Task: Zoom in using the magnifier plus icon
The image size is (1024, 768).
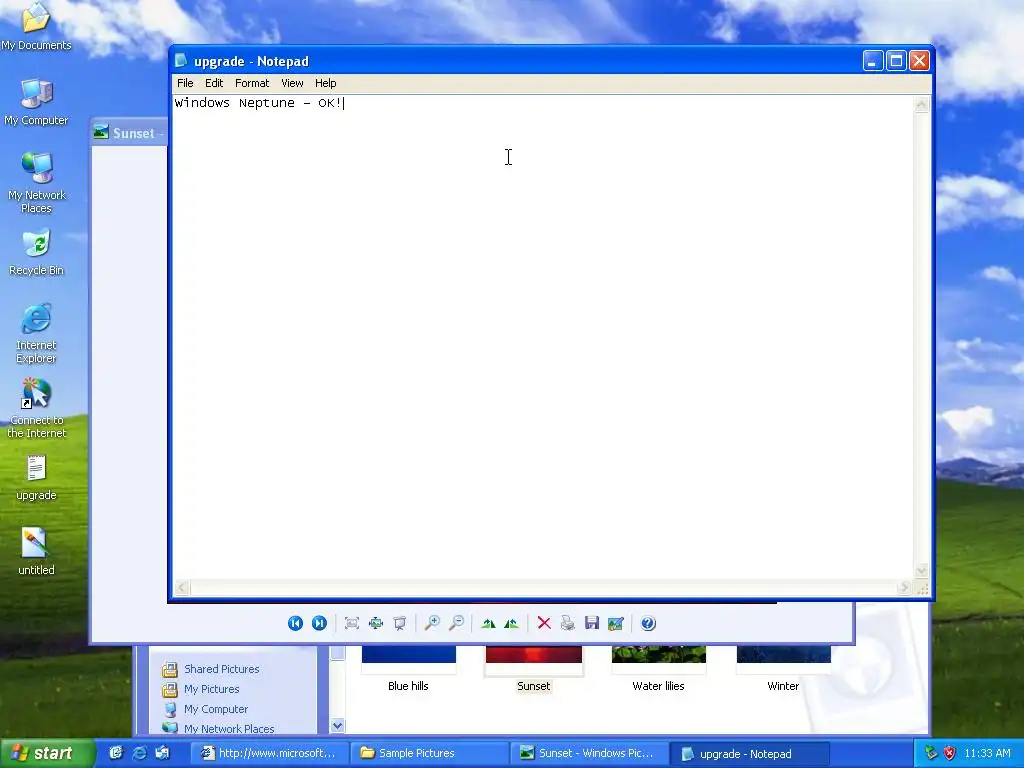Action: tap(432, 623)
